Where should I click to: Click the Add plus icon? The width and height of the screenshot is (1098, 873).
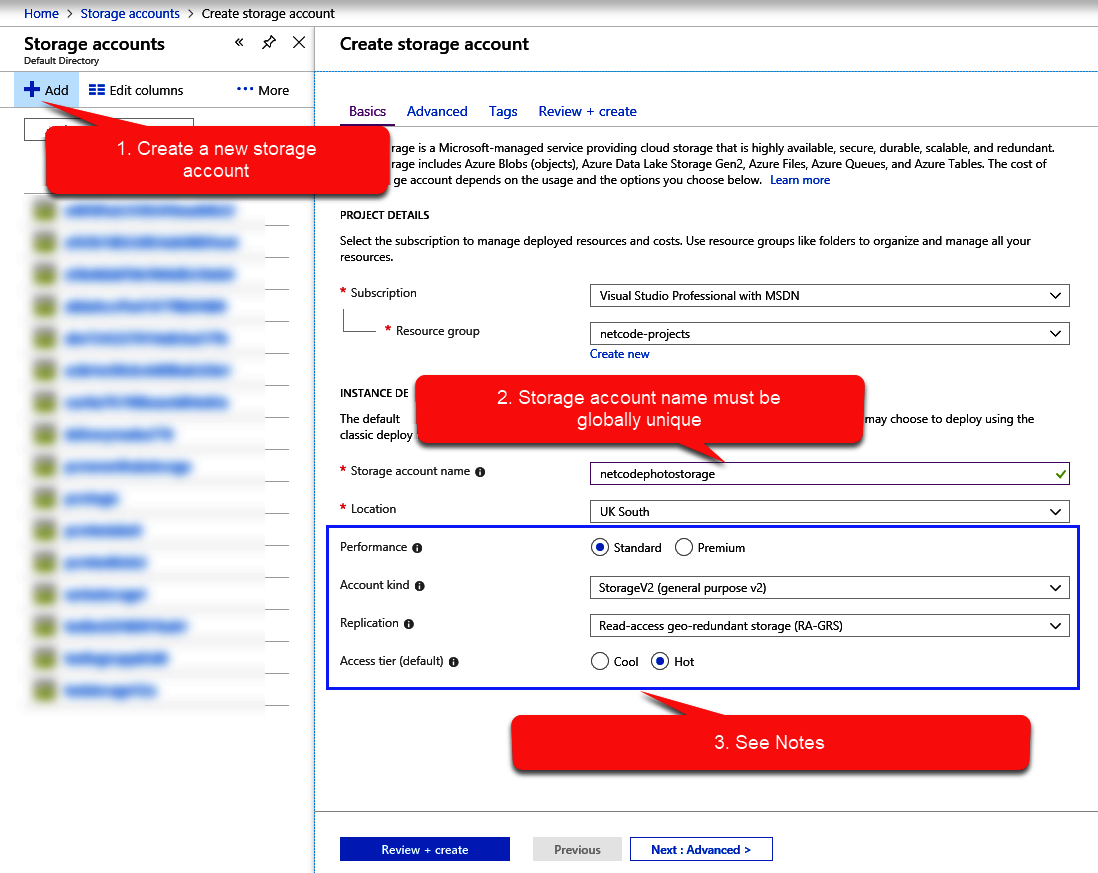pyautogui.click(x=33, y=90)
